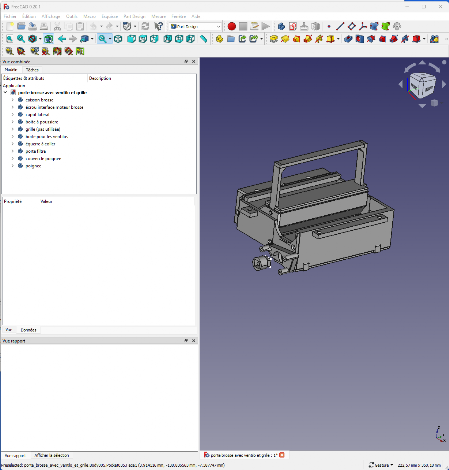This screenshot has width=449, height=470.
Task: Fit all content in view
Action: (10, 39)
